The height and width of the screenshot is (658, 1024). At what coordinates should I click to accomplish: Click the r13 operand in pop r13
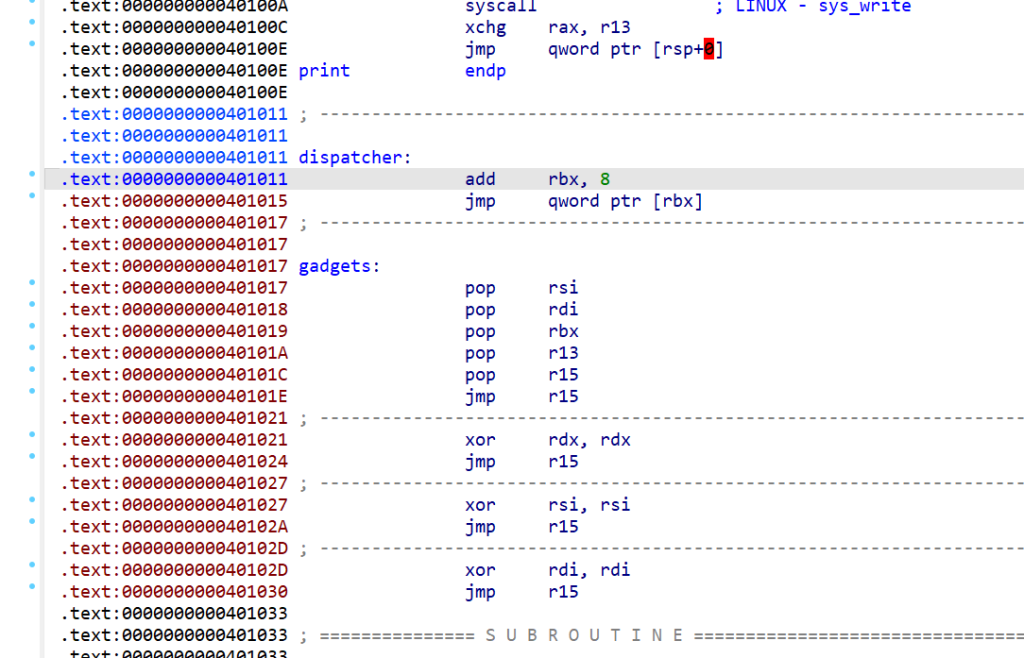[563, 353]
